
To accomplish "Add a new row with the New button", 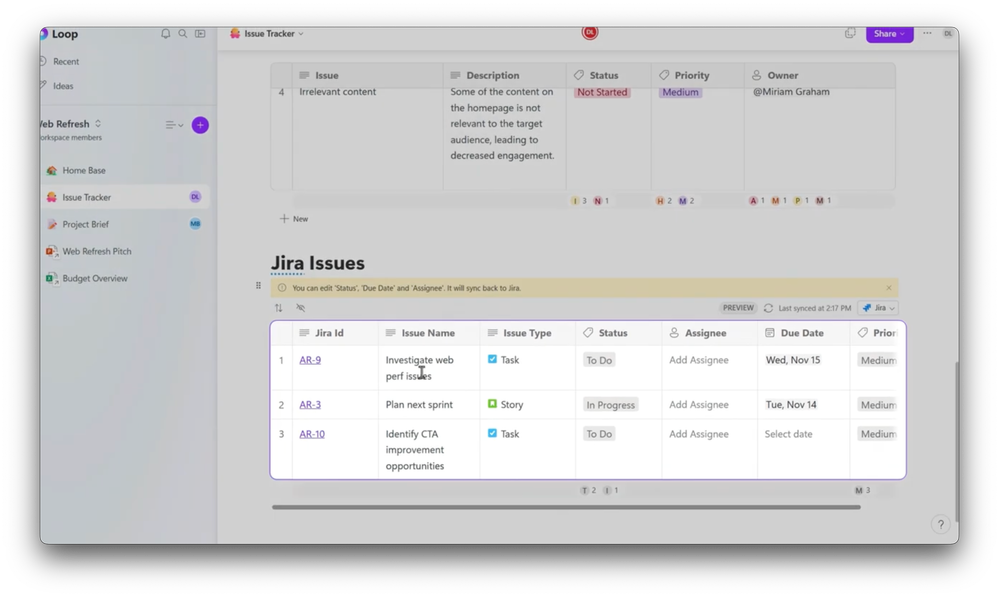I will [294, 219].
